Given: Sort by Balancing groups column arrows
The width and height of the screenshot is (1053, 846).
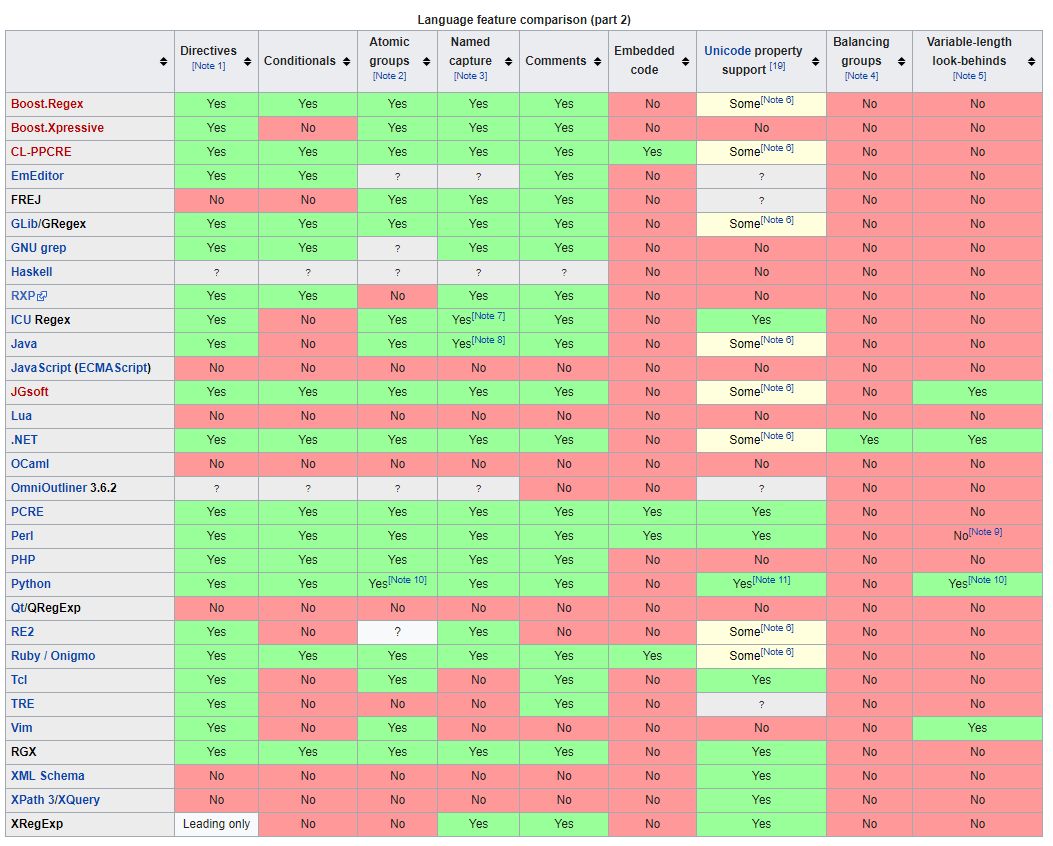Looking at the screenshot, I should [x=901, y=61].
